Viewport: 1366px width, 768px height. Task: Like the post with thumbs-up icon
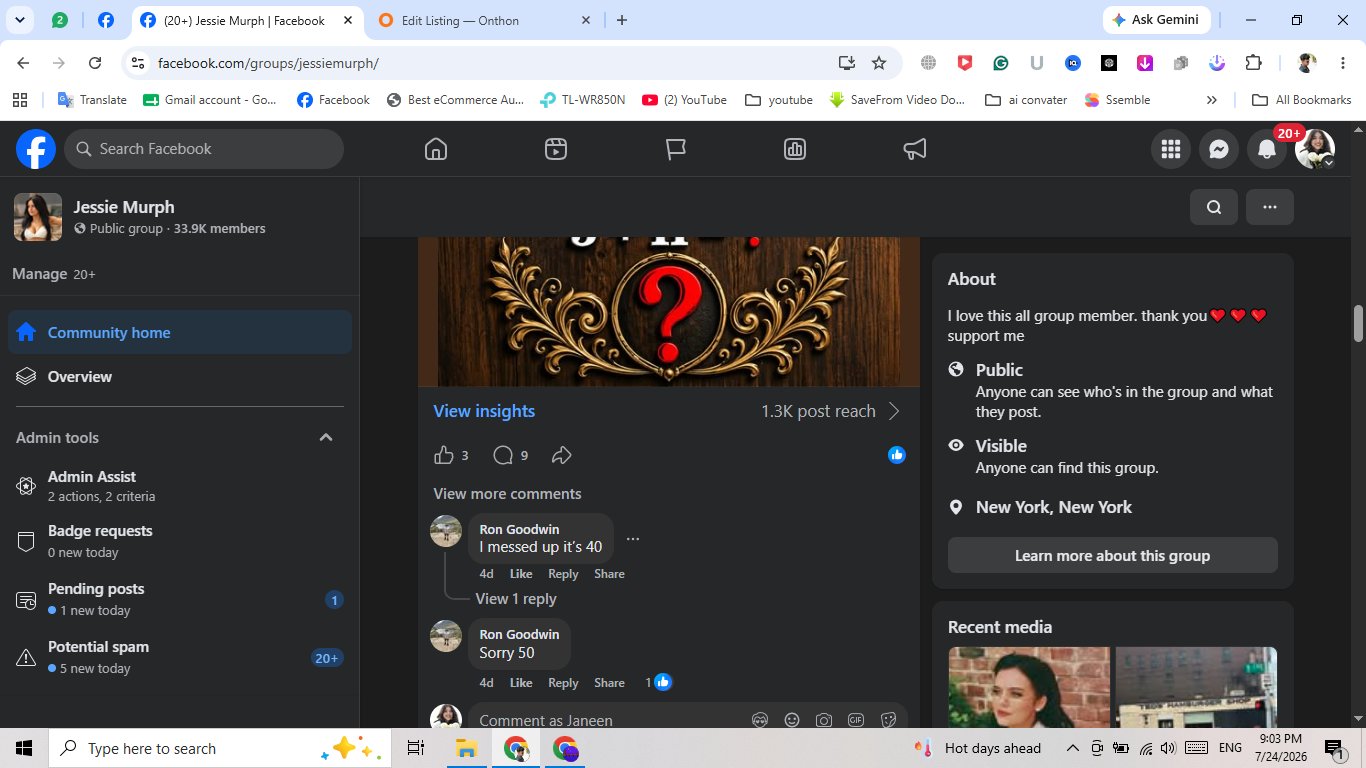[444, 455]
